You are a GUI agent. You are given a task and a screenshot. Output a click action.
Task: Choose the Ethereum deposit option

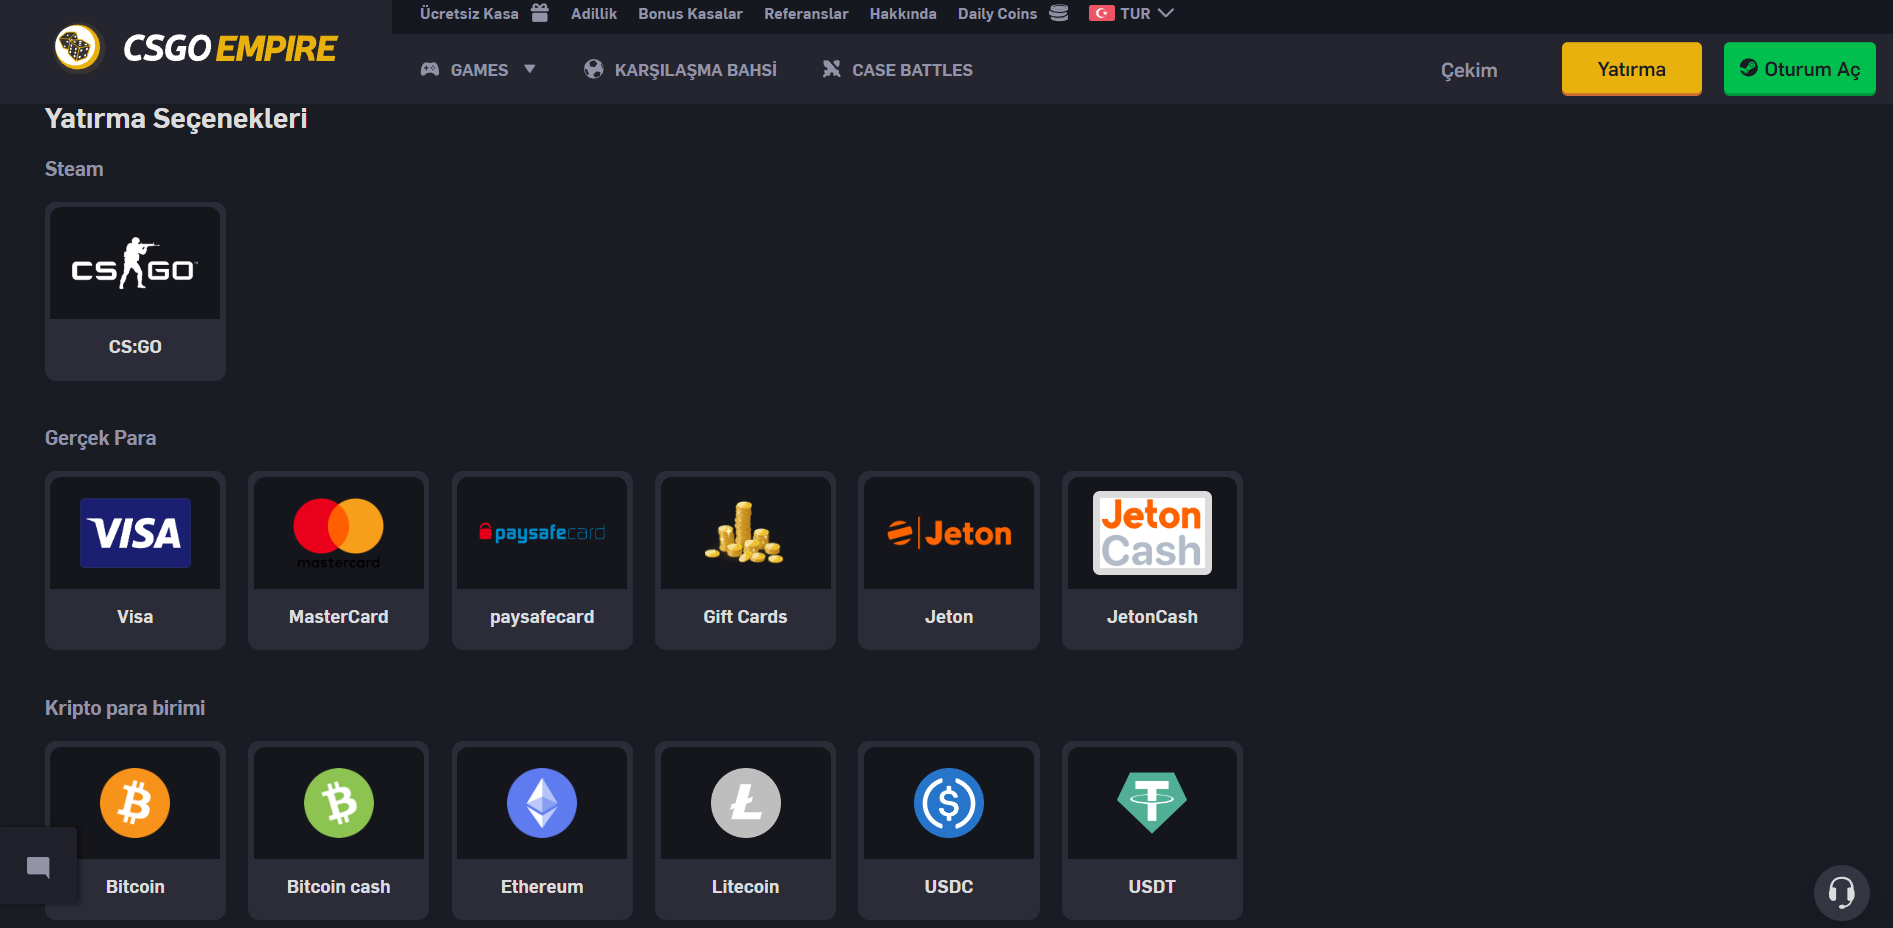click(x=541, y=804)
